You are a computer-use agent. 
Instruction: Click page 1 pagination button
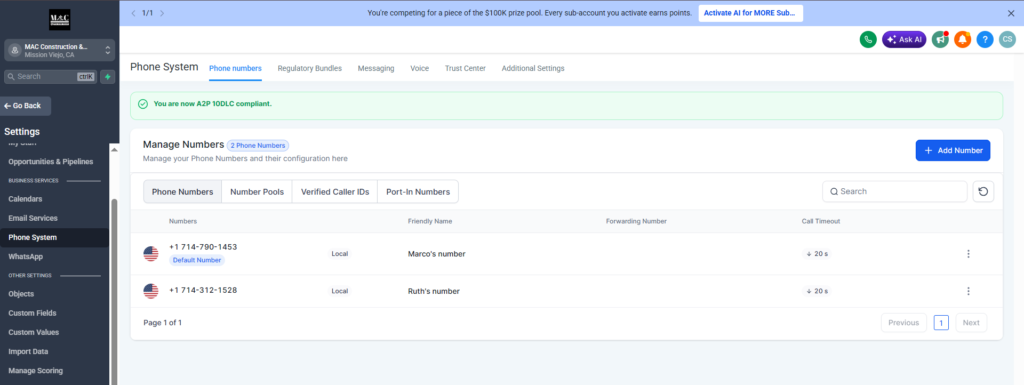[x=941, y=322]
